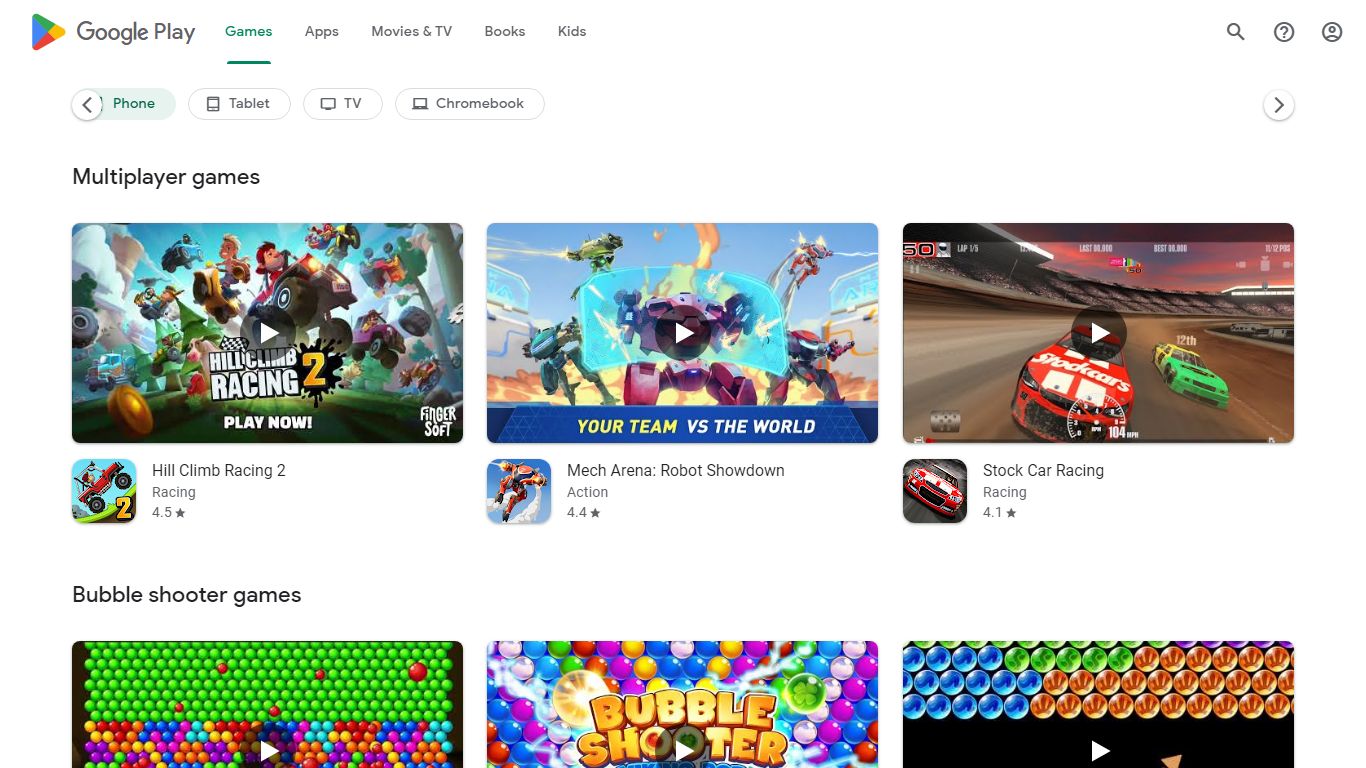Select the Chromebook filter chip

tap(470, 104)
